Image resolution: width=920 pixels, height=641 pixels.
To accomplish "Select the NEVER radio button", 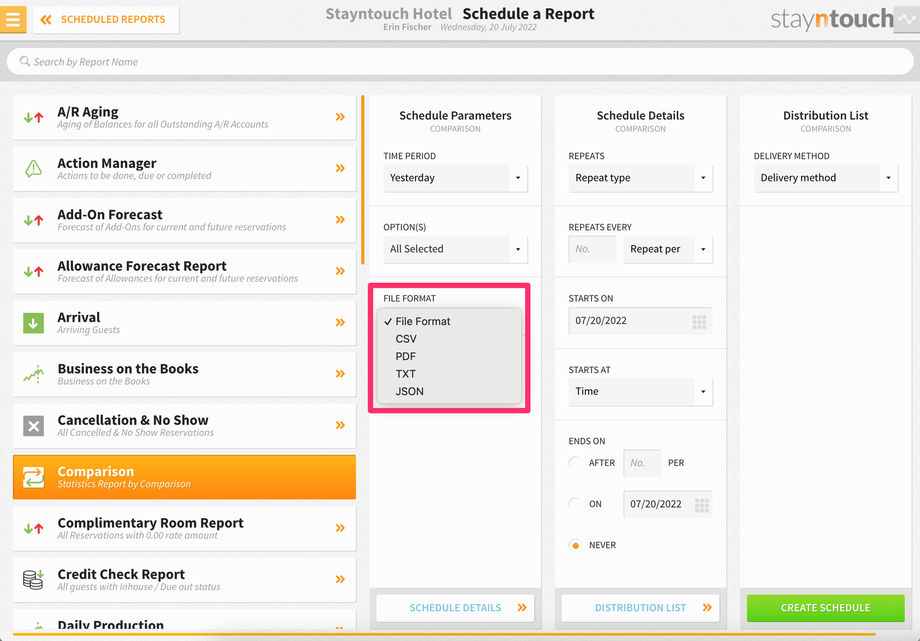I will pos(576,545).
